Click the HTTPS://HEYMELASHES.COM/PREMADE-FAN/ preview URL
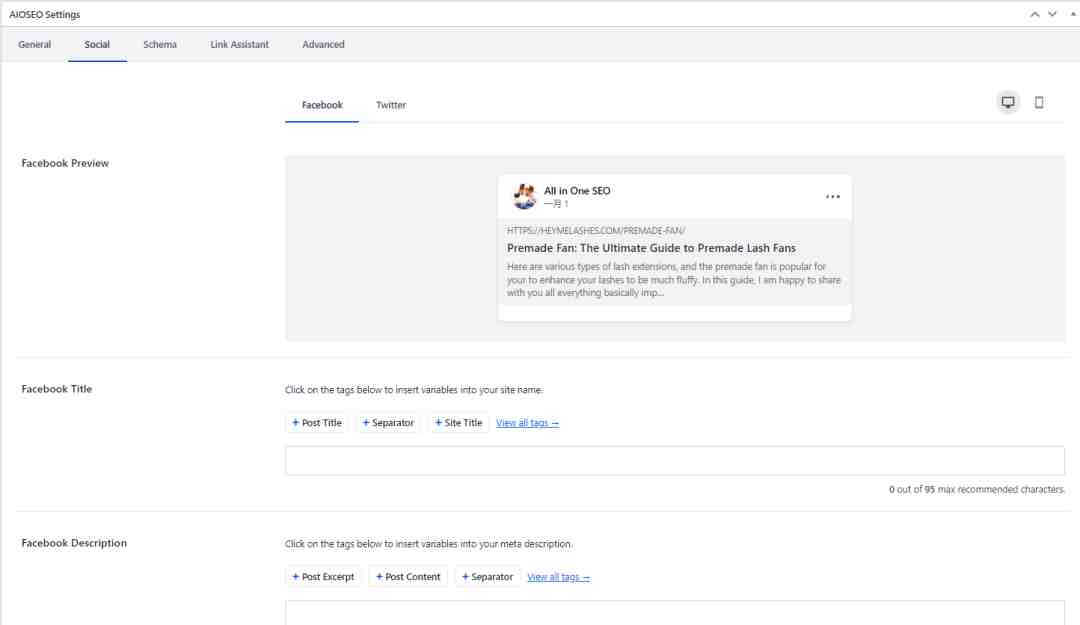The width and height of the screenshot is (1080, 625). click(596, 231)
